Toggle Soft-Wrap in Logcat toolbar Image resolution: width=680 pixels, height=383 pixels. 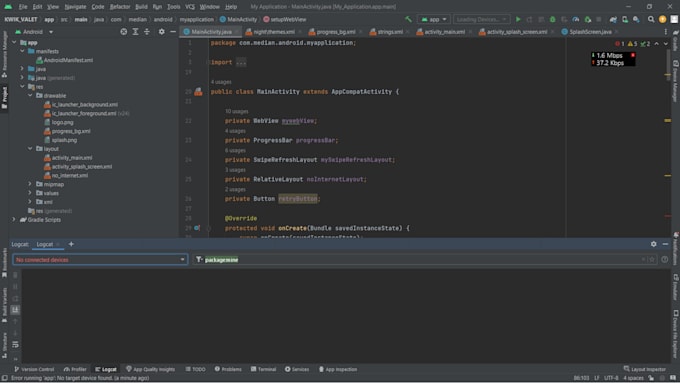coord(15,344)
